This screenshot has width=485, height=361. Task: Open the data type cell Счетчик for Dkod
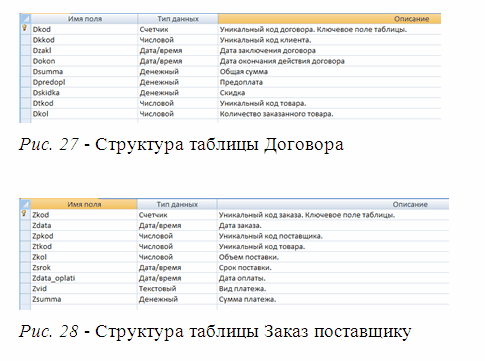(x=178, y=29)
